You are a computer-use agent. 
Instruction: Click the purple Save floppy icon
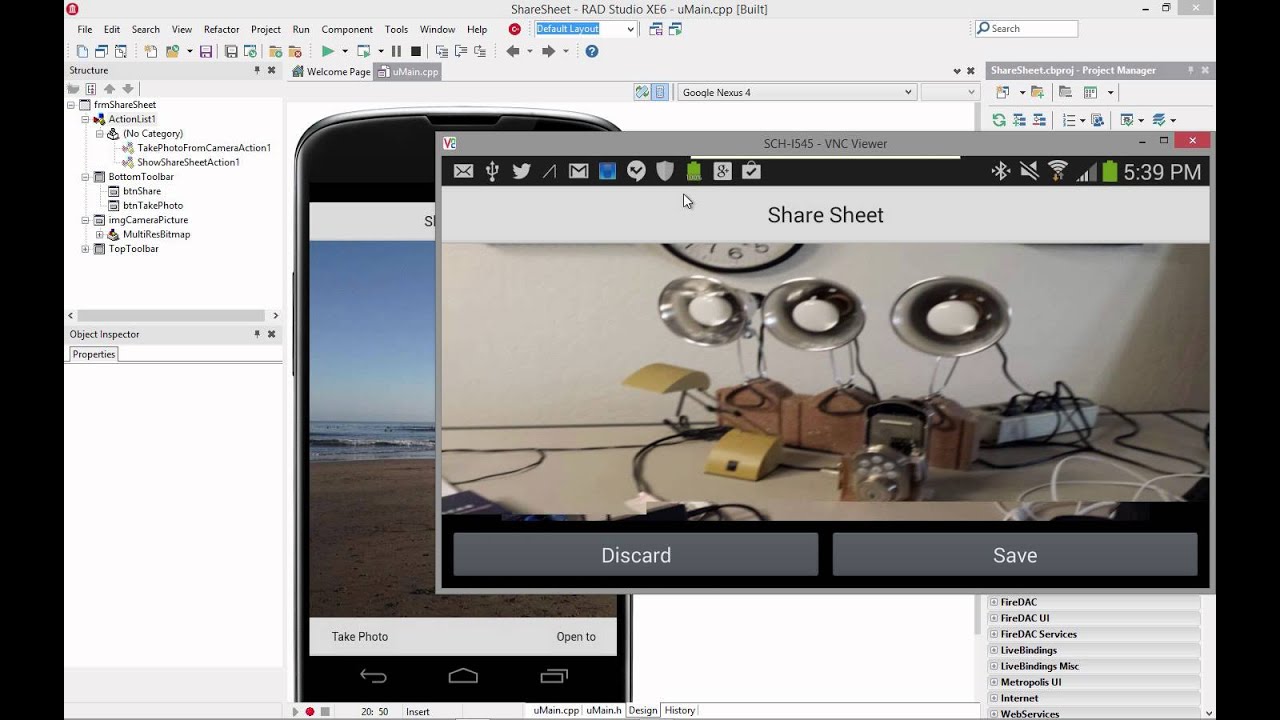206,51
